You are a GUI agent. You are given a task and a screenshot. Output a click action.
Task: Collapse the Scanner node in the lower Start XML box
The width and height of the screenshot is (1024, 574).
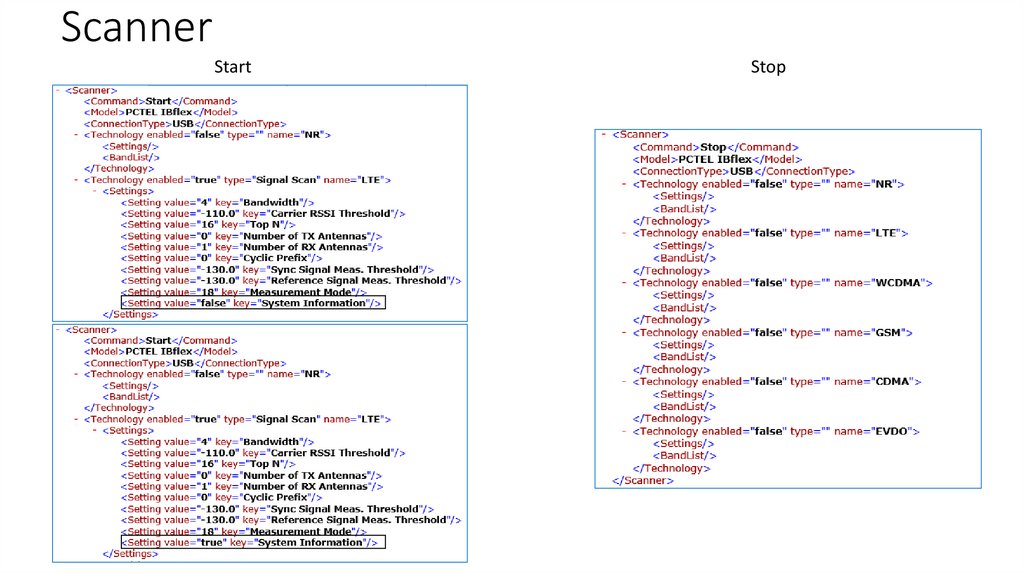(58, 330)
